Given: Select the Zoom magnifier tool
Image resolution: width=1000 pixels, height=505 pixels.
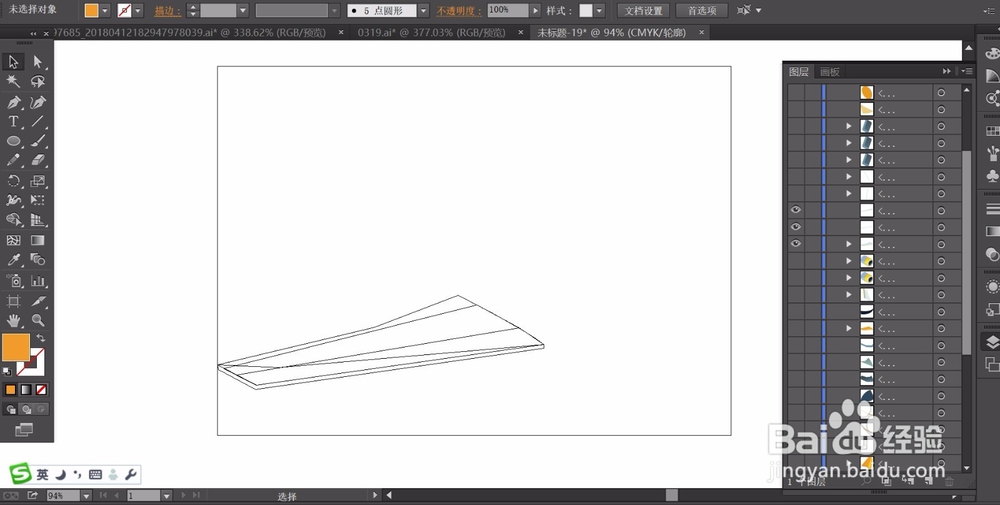Looking at the screenshot, I should [x=38, y=321].
